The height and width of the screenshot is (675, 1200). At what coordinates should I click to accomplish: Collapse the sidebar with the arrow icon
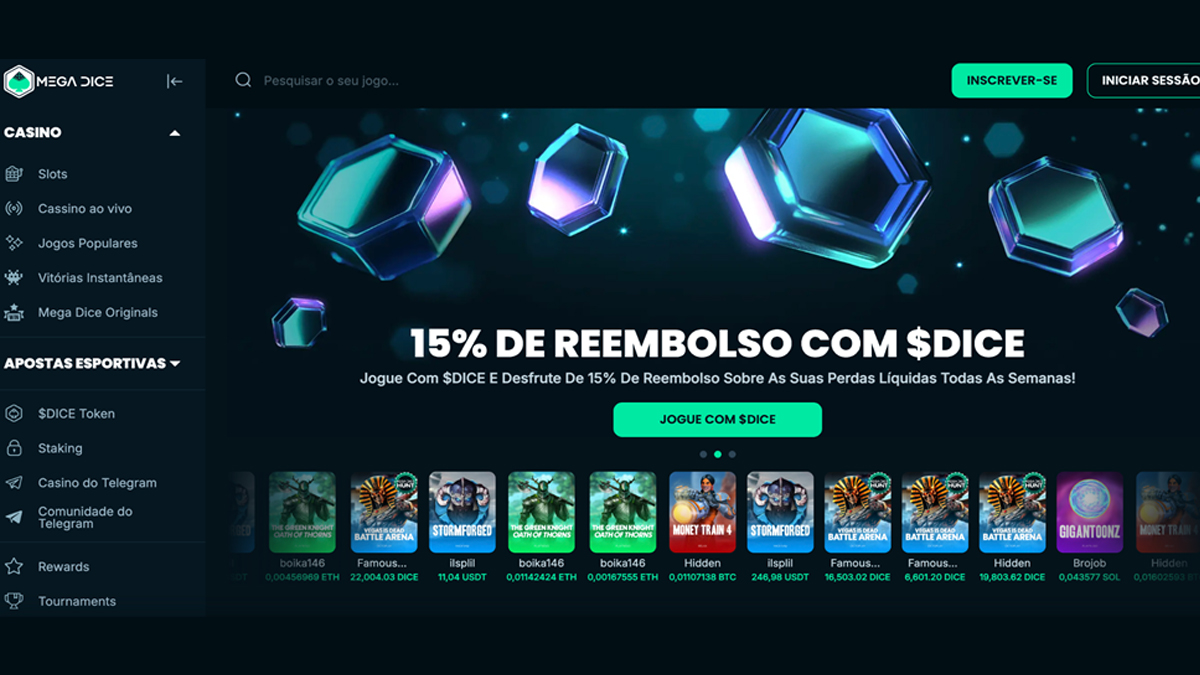click(x=175, y=81)
